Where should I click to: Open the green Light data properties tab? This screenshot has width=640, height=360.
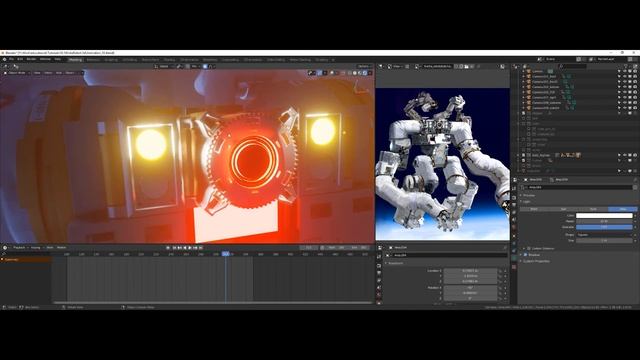click(514, 259)
